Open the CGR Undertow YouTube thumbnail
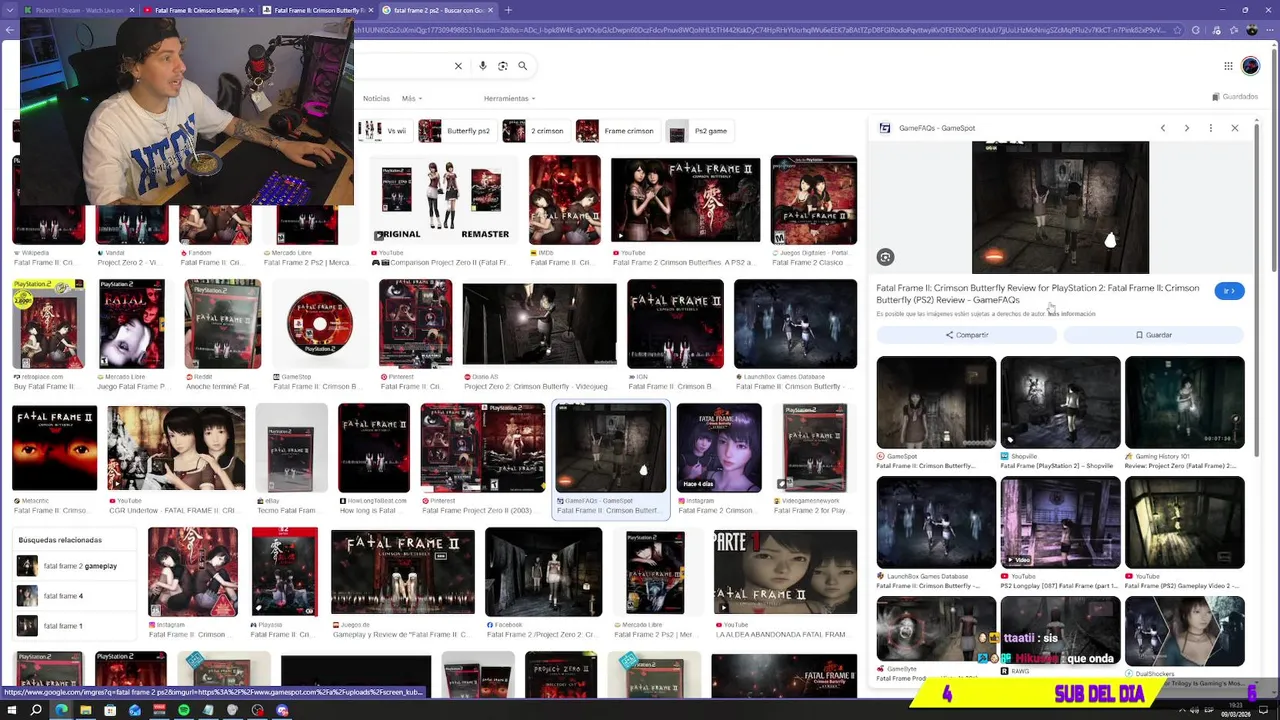 (176, 447)
